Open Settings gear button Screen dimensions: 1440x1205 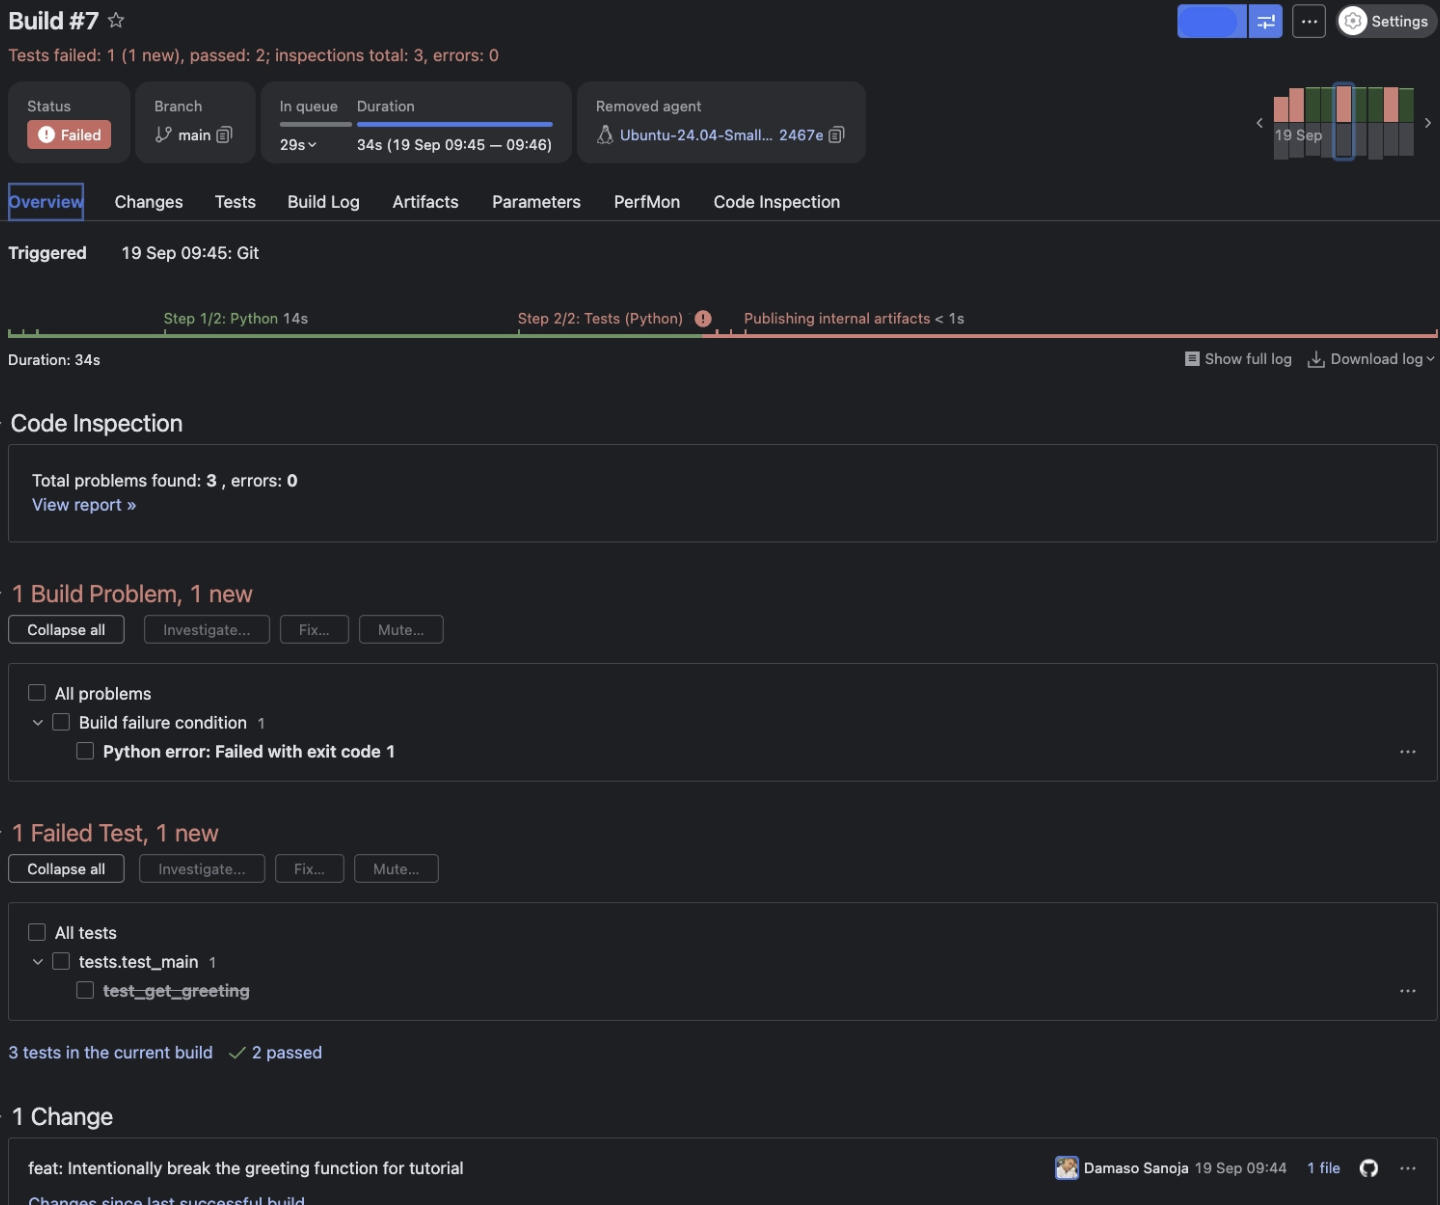coord(1387,21)
